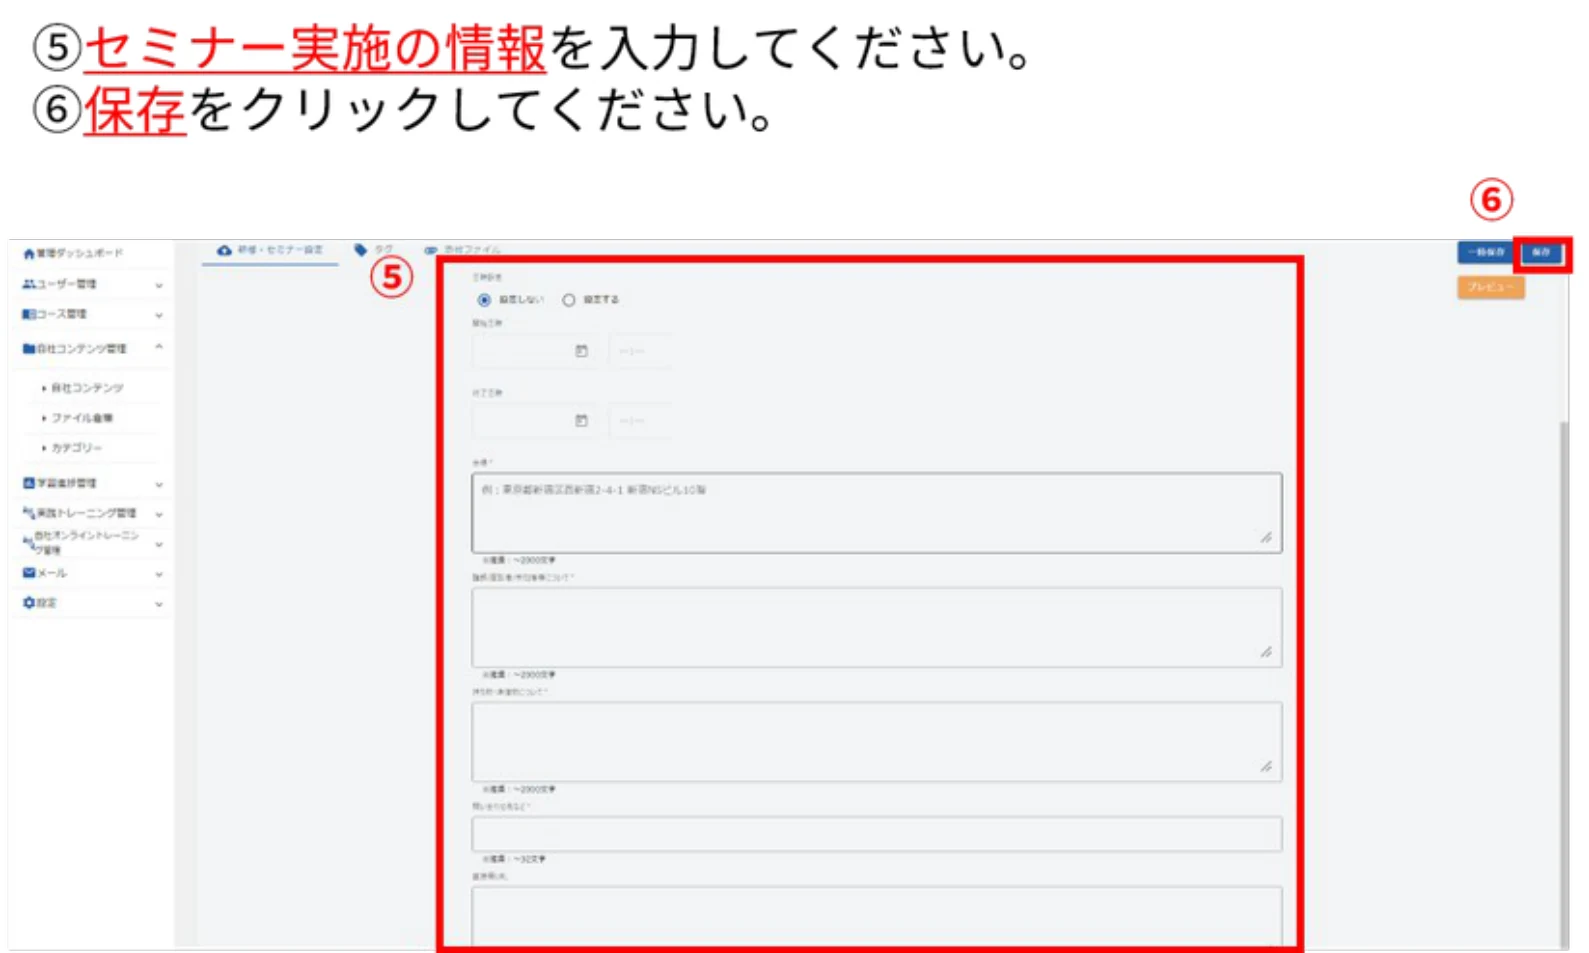Click the home icon beside 管理ダッシュボード
Viewport: 1589px width, 953px height.
28,254
